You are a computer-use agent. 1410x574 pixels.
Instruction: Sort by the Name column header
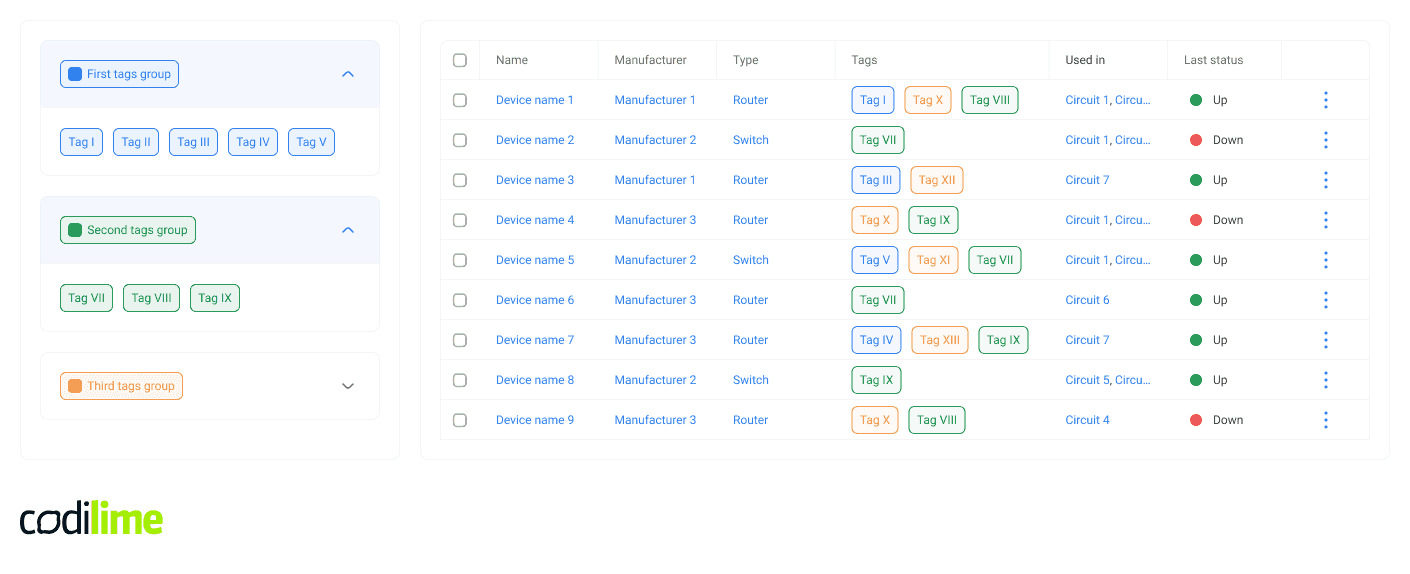(x=512, y=60)
